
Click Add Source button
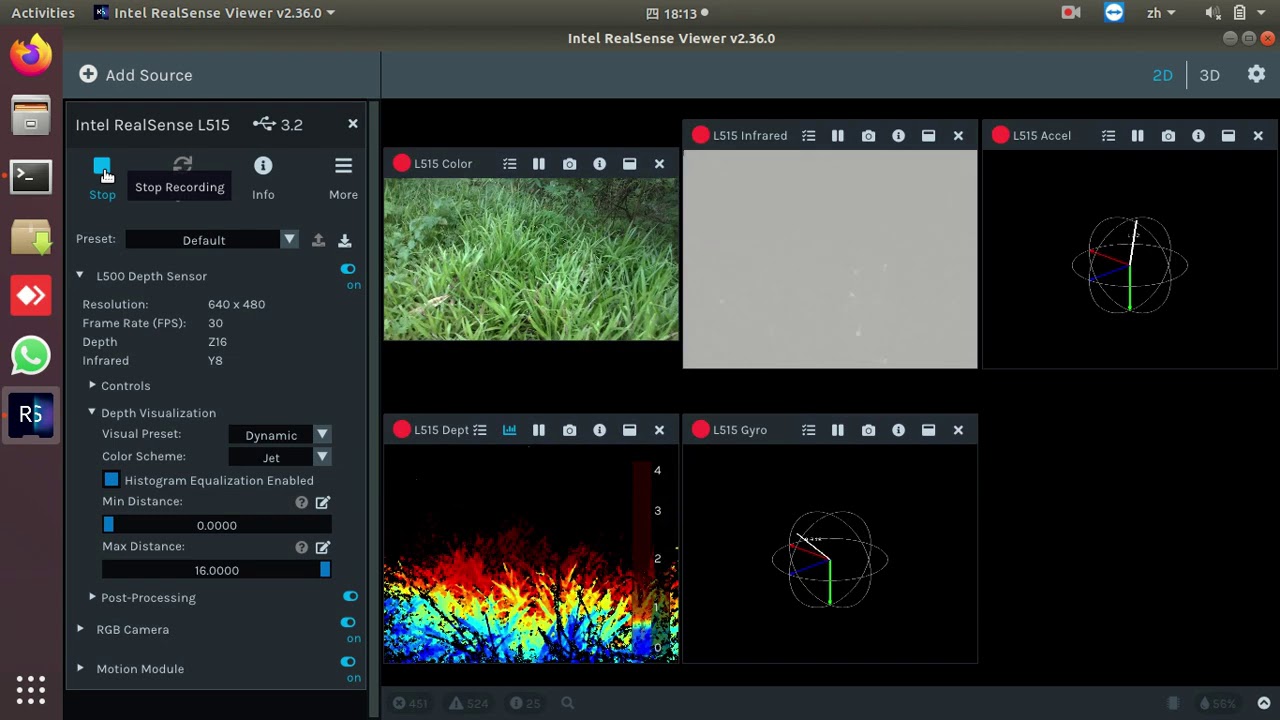136,75
